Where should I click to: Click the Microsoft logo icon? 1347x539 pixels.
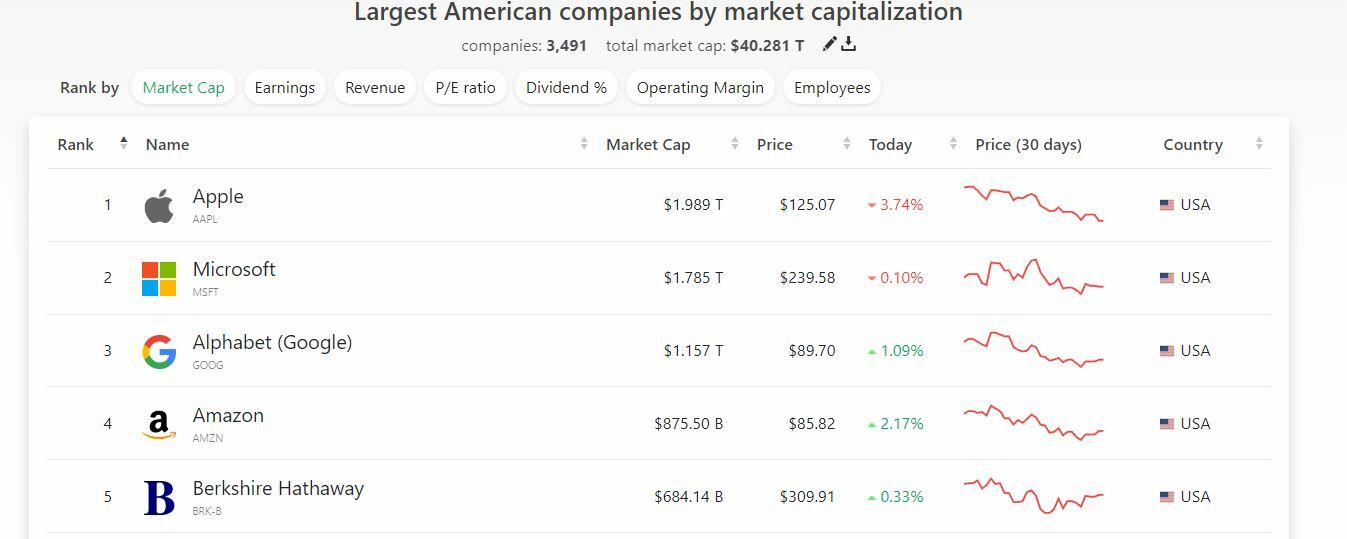(x=159, y=279)
